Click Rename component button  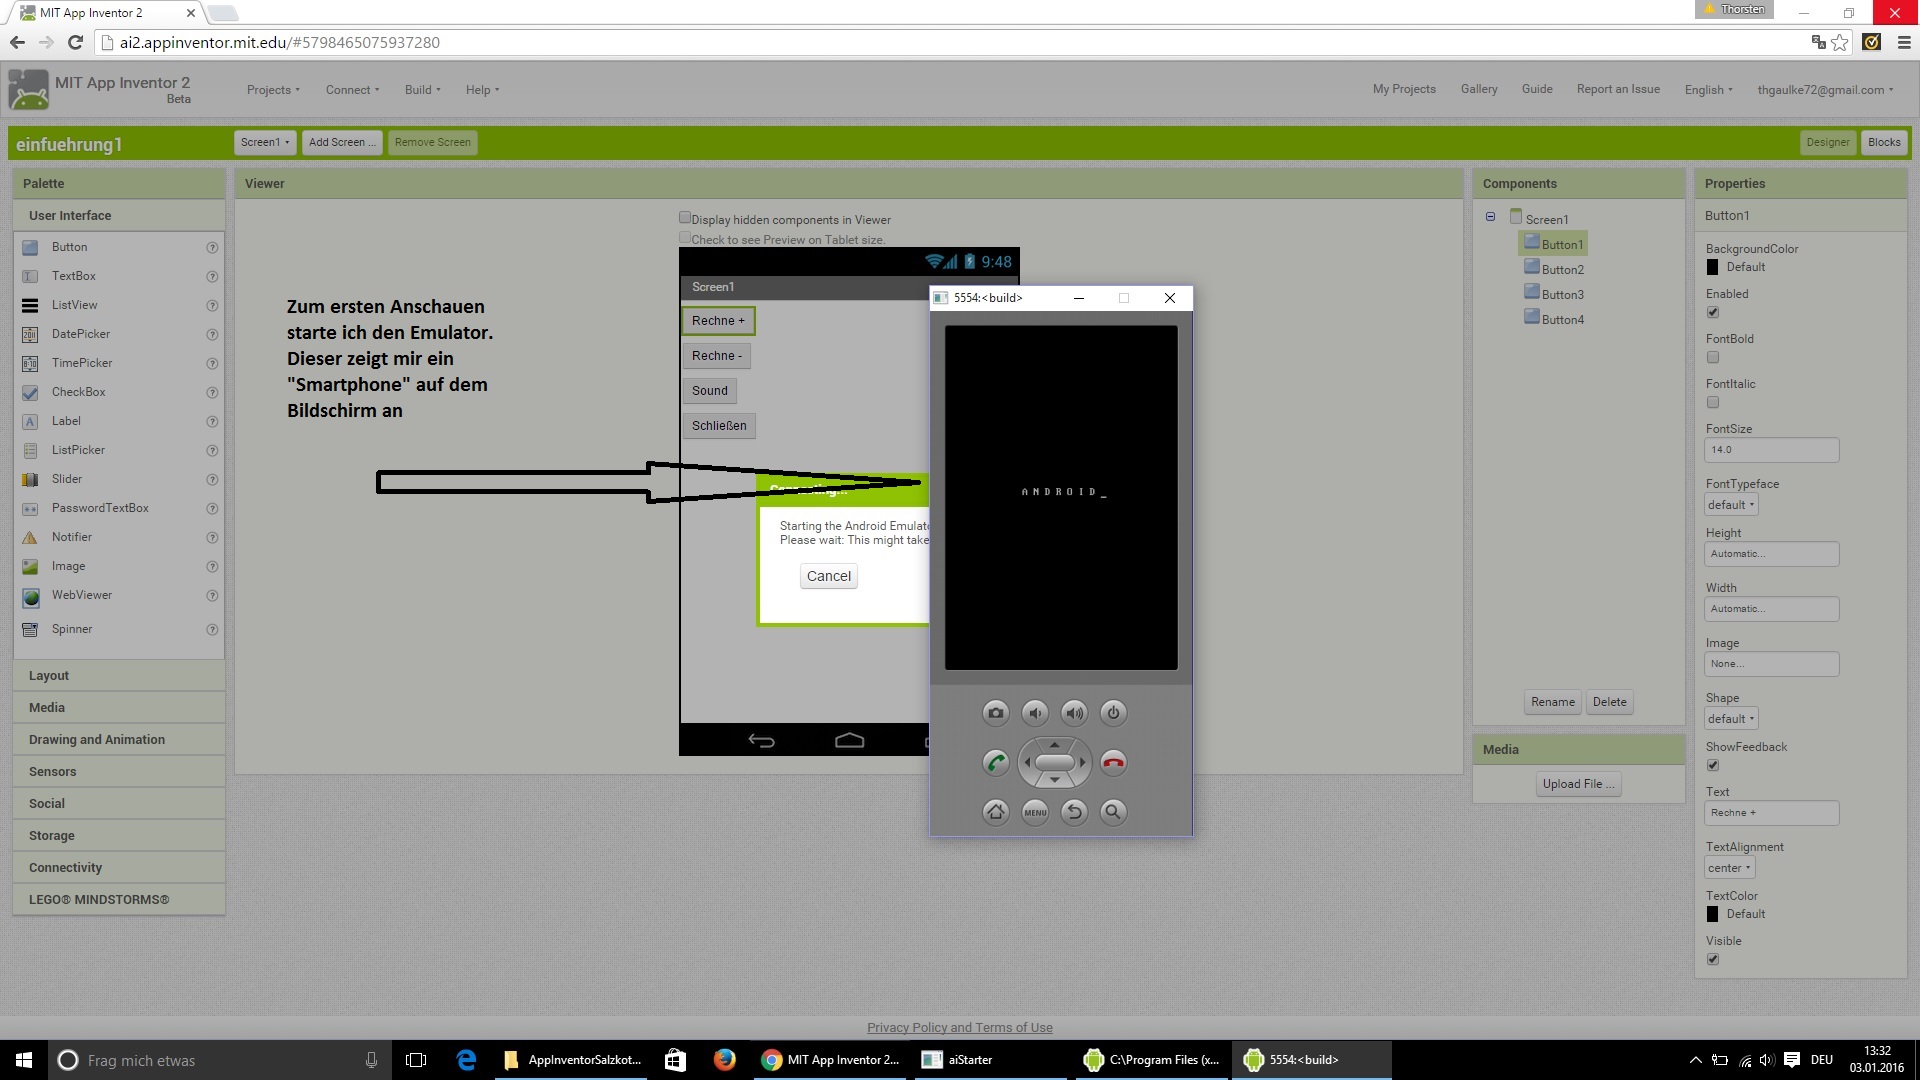pyautogui.click(x=1552, y=702)
